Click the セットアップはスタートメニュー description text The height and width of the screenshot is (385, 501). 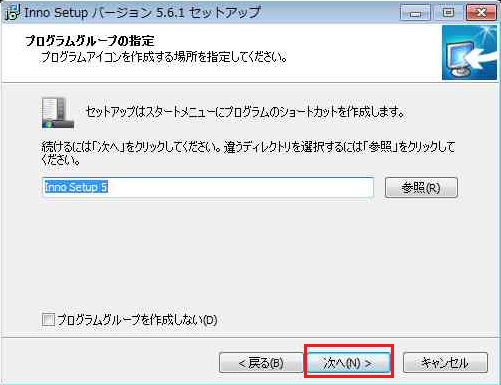(x=245, y=112)
